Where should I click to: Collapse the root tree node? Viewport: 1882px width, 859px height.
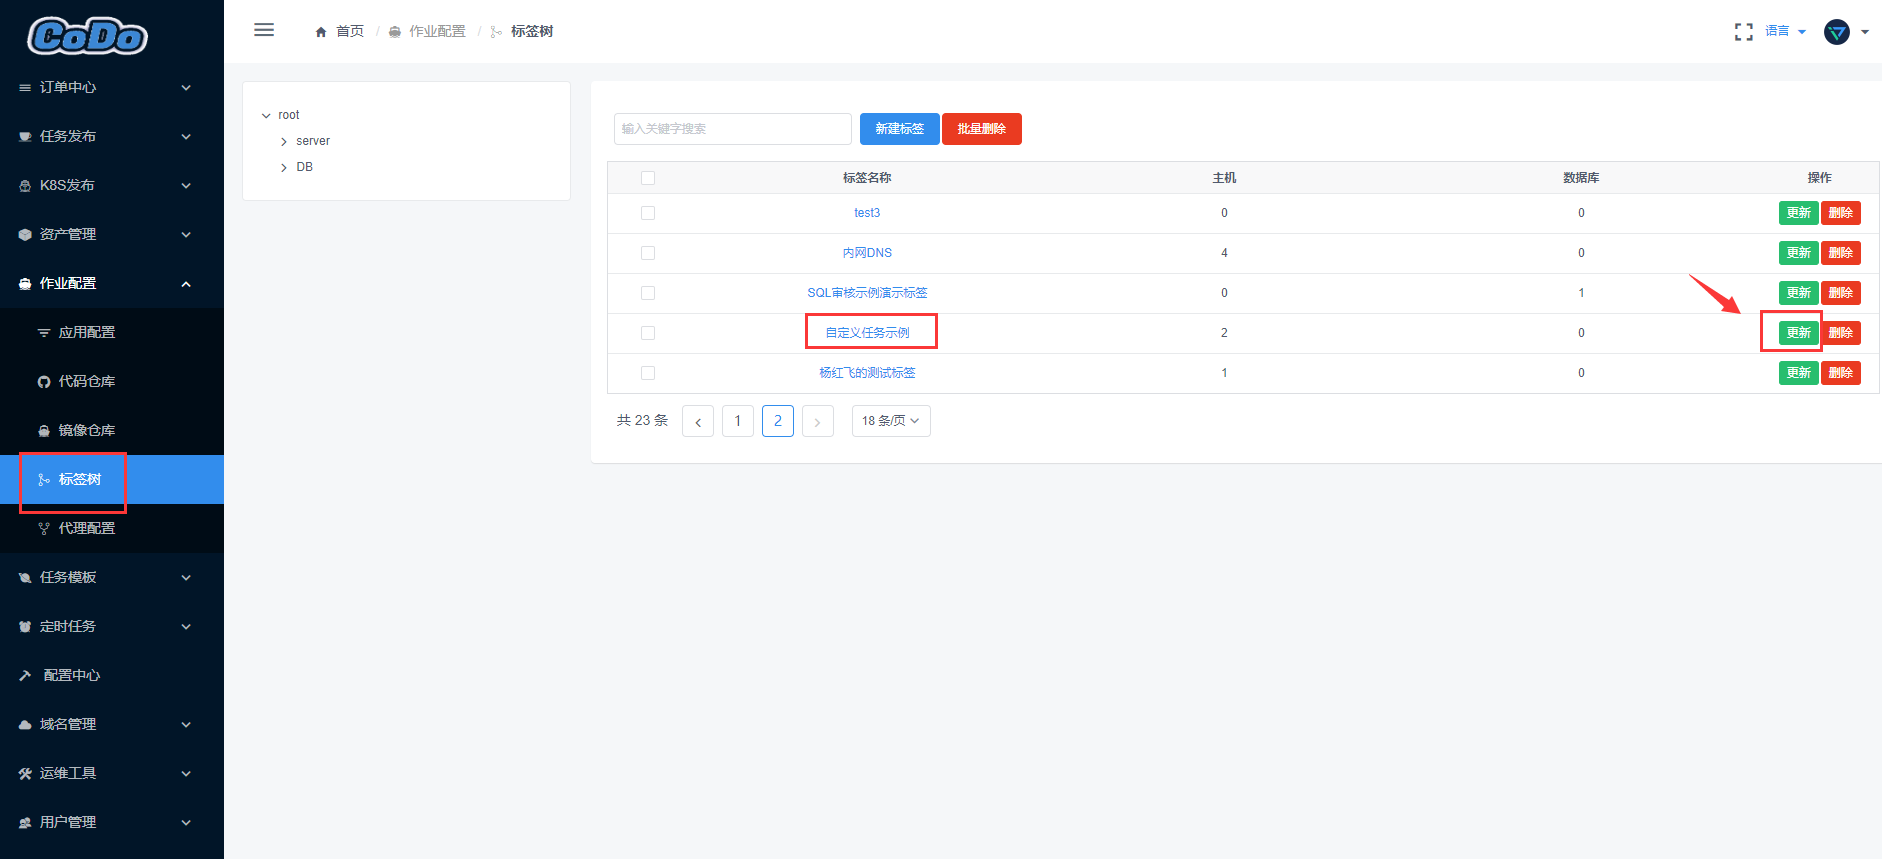pyautogui.click(x=266, y=116)
